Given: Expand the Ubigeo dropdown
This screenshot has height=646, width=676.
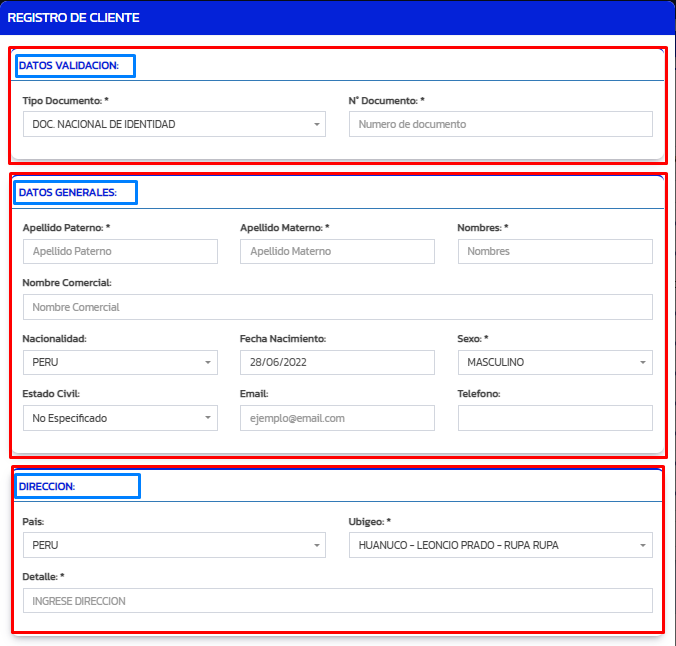Looking at the screenshot, I should click(x=500, y=545).
